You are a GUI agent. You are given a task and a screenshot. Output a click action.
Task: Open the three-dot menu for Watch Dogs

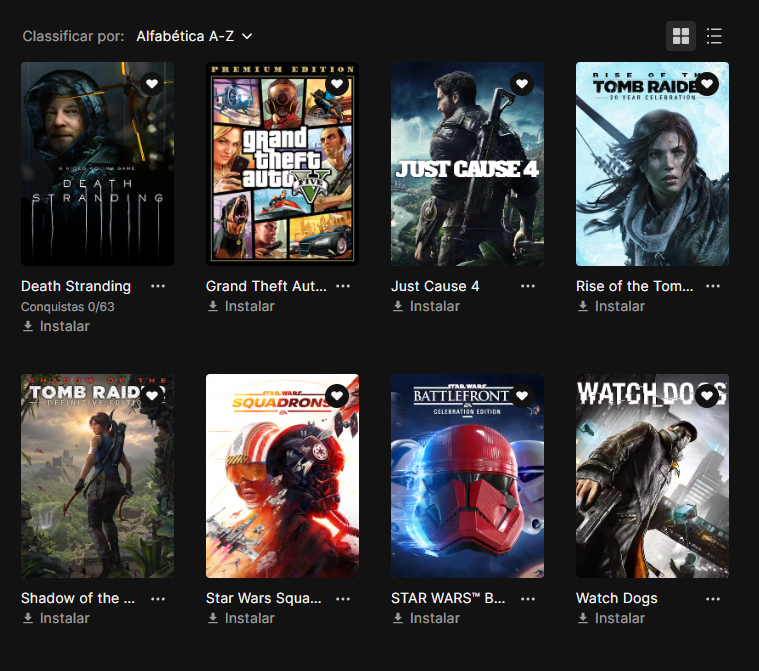[x=713, y=599]
